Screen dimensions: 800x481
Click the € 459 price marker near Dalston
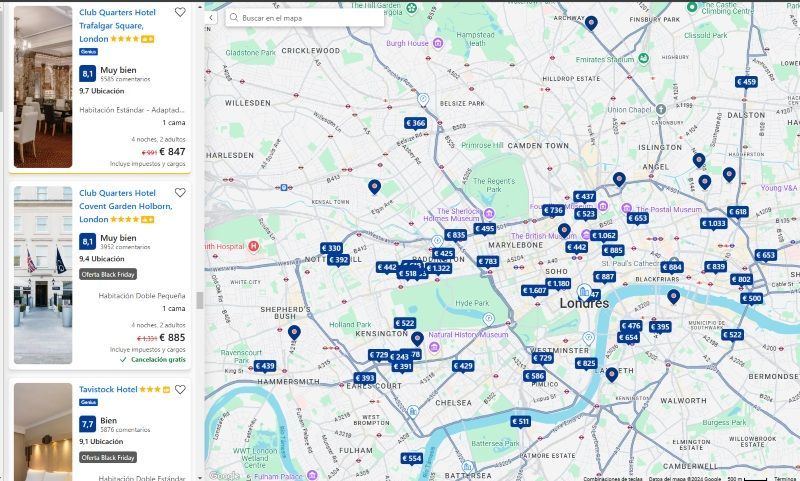click(x=746, y=82)
